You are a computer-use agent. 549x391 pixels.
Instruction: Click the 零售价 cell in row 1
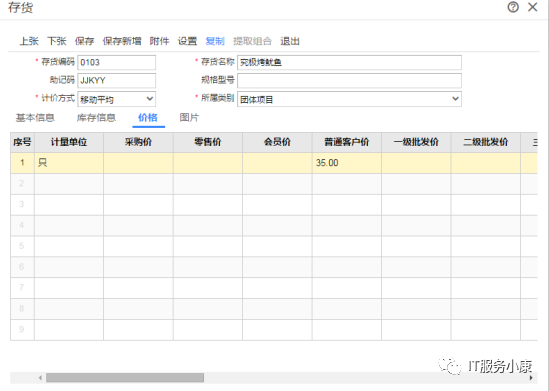pos(208,163)
